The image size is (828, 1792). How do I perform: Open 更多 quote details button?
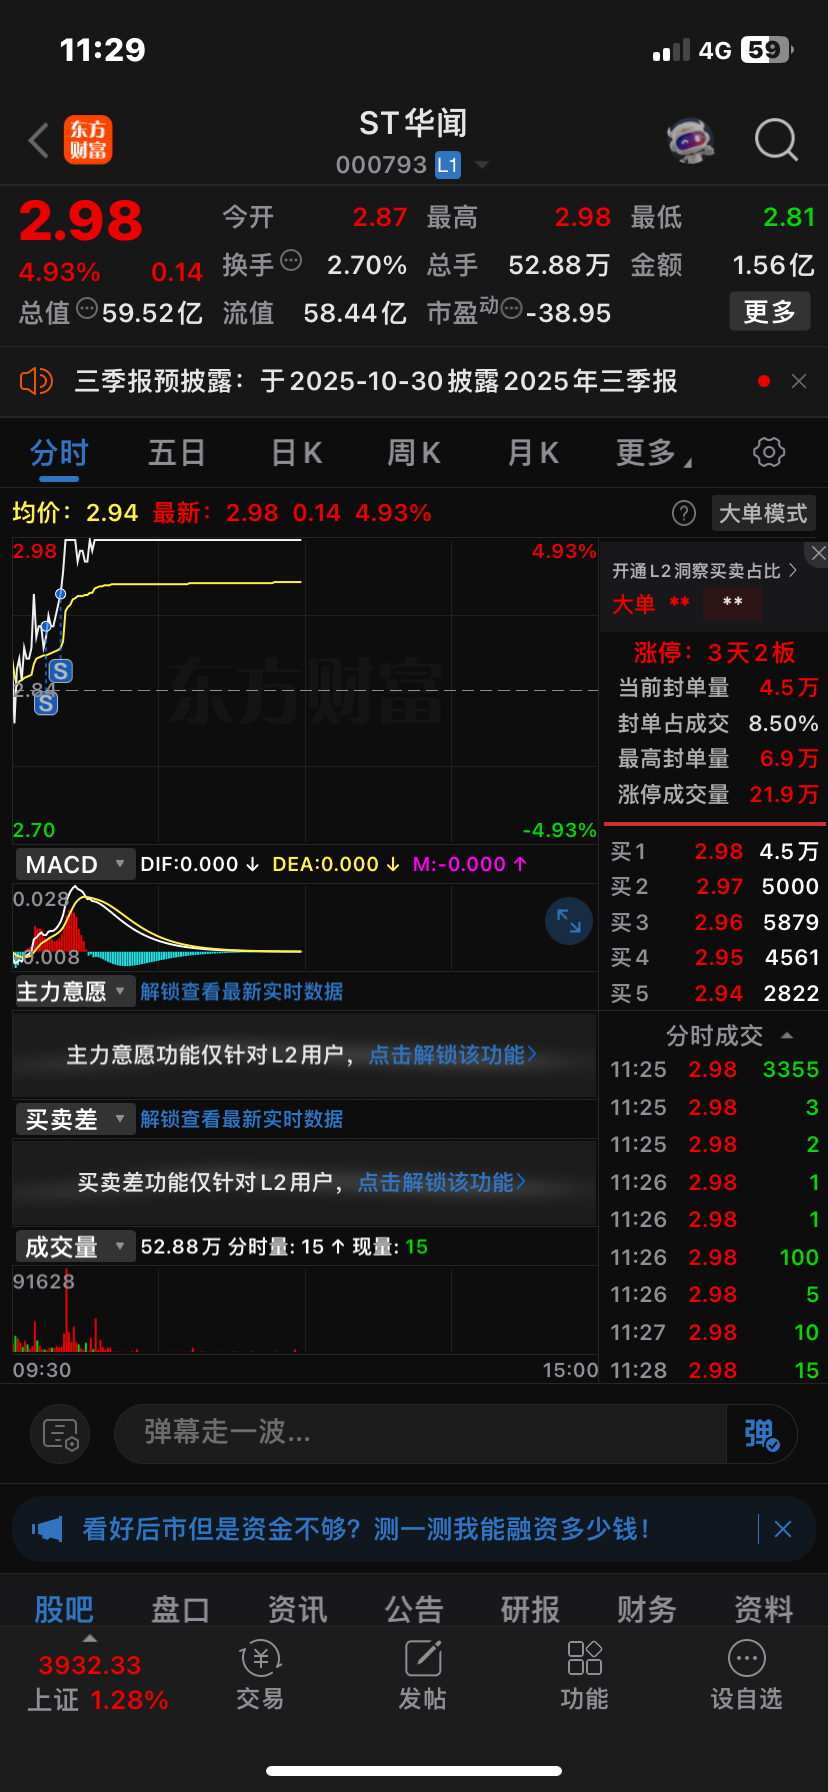coord(769,312)
